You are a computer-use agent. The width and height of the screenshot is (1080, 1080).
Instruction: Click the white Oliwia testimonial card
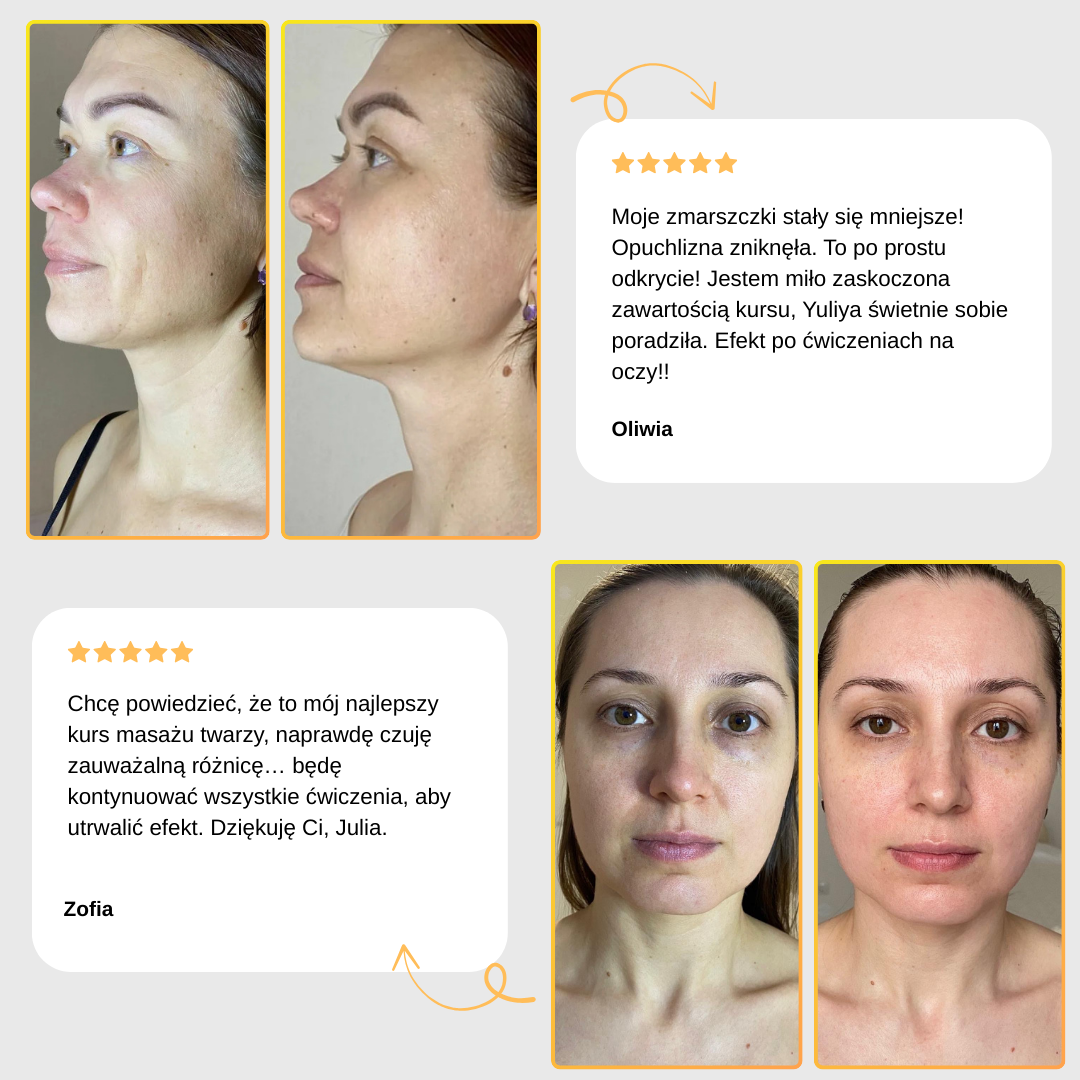point(813,301)
